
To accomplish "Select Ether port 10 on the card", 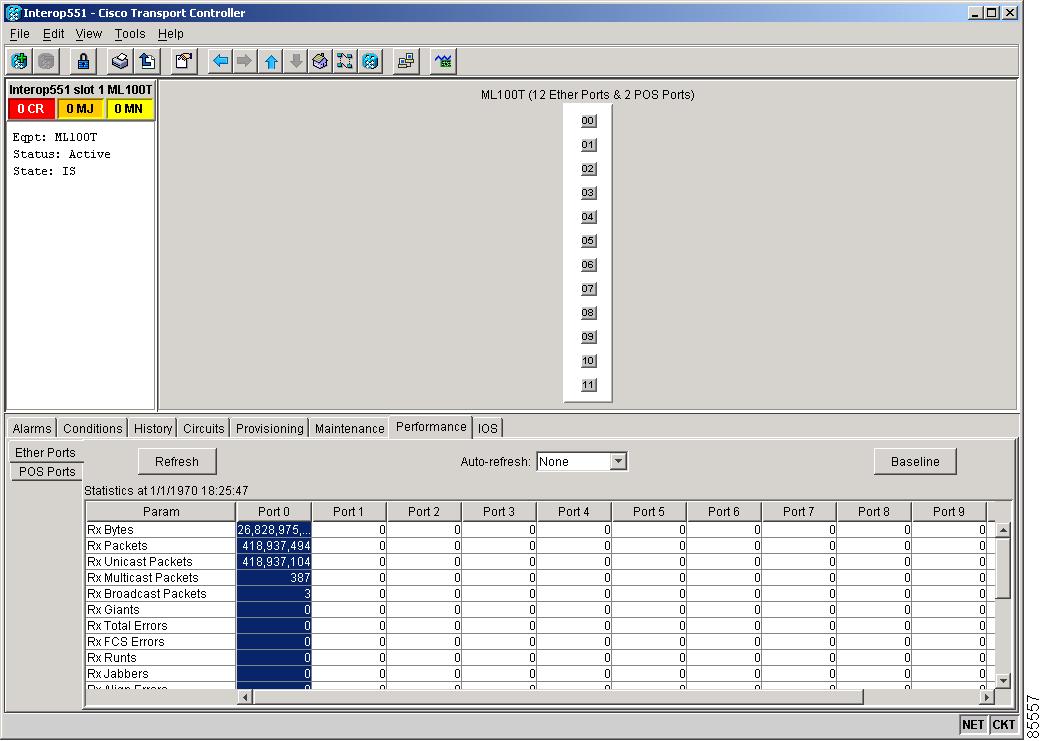I will 588,360.
